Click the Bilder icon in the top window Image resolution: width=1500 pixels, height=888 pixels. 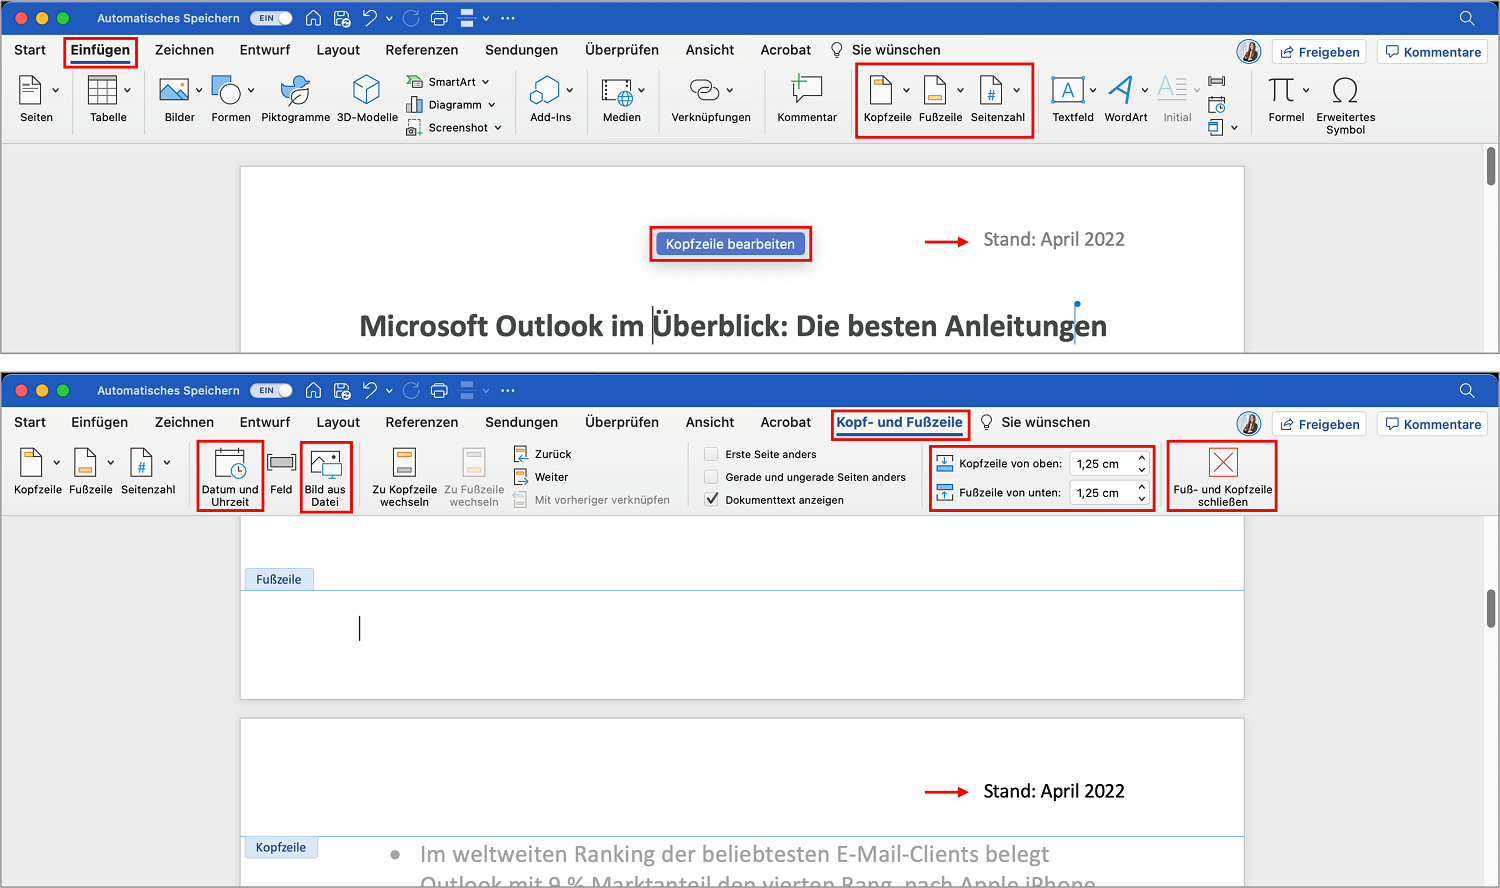point(174,91)
